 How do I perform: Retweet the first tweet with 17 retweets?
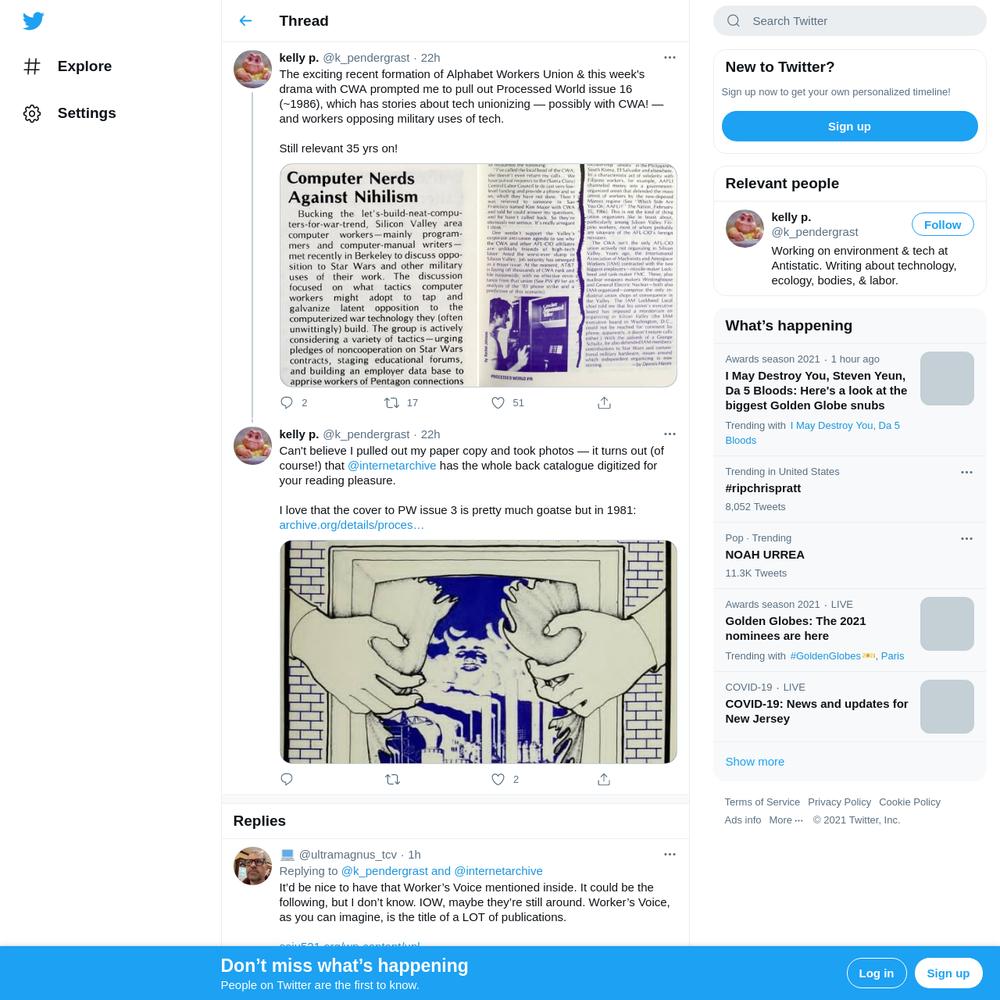[392, 402]
